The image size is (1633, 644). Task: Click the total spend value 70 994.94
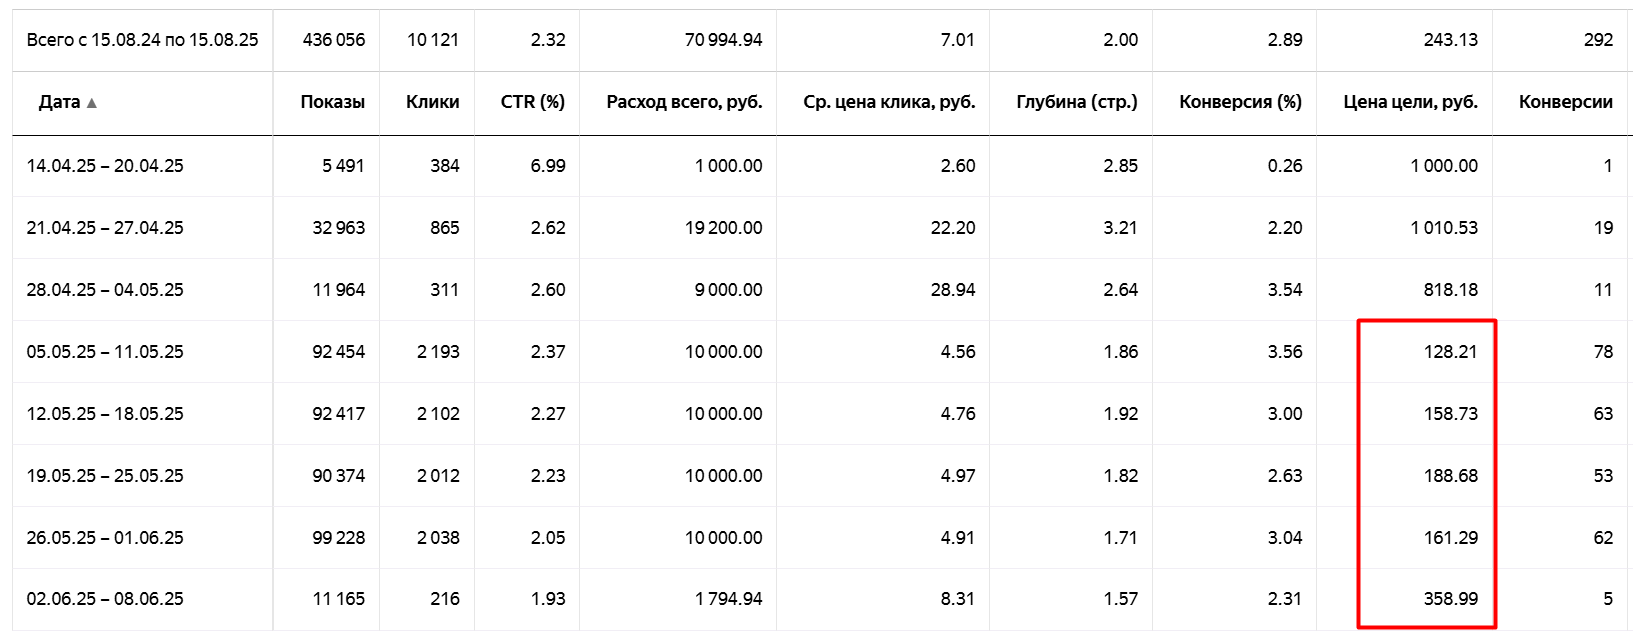coord(723,40)
